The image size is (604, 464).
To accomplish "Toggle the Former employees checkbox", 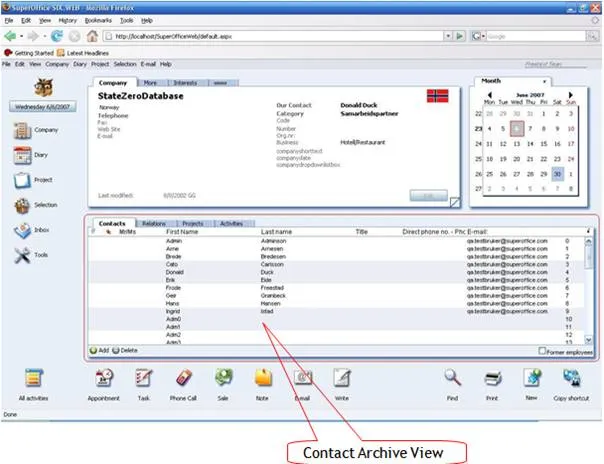I will 541,351.
